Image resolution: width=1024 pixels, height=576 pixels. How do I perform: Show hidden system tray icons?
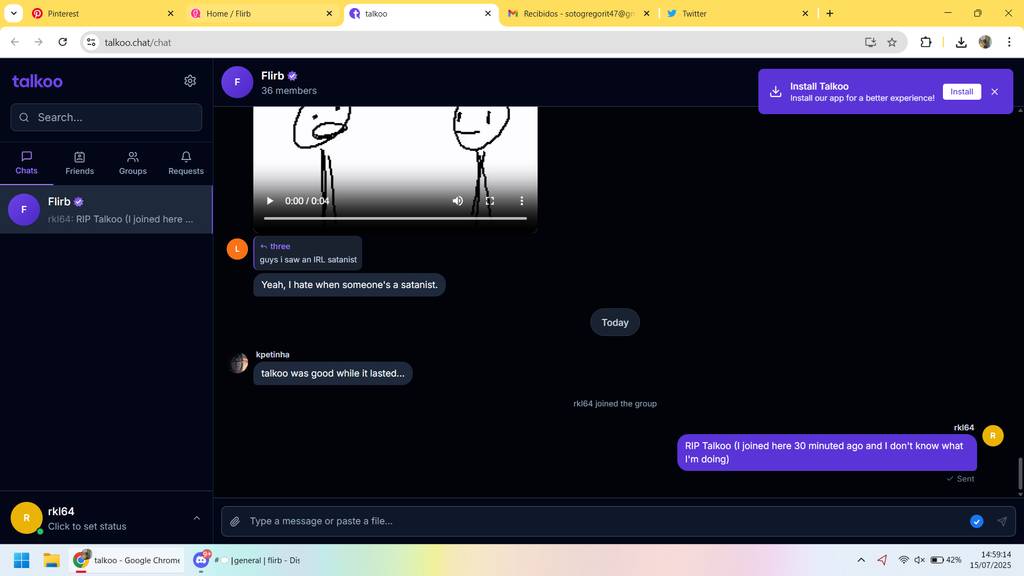[861, 560]
